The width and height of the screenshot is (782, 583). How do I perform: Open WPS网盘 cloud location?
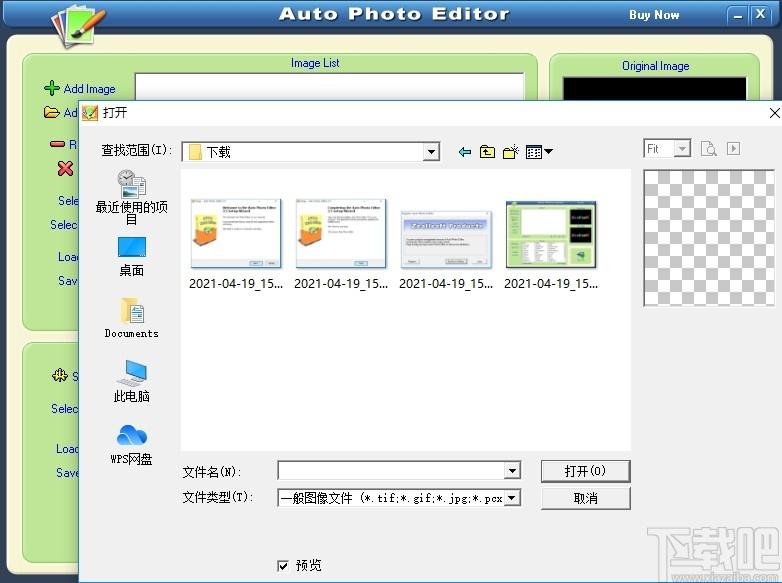(x=132, y=445)
